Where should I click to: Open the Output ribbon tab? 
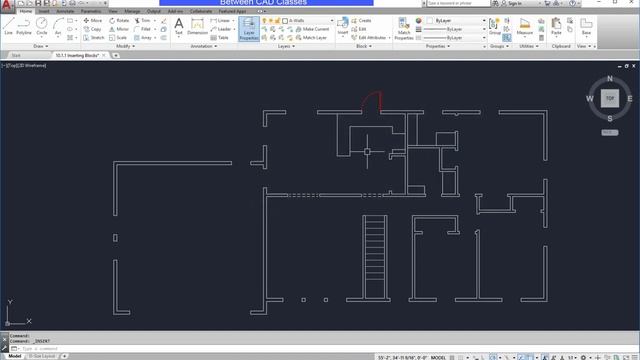154,11
